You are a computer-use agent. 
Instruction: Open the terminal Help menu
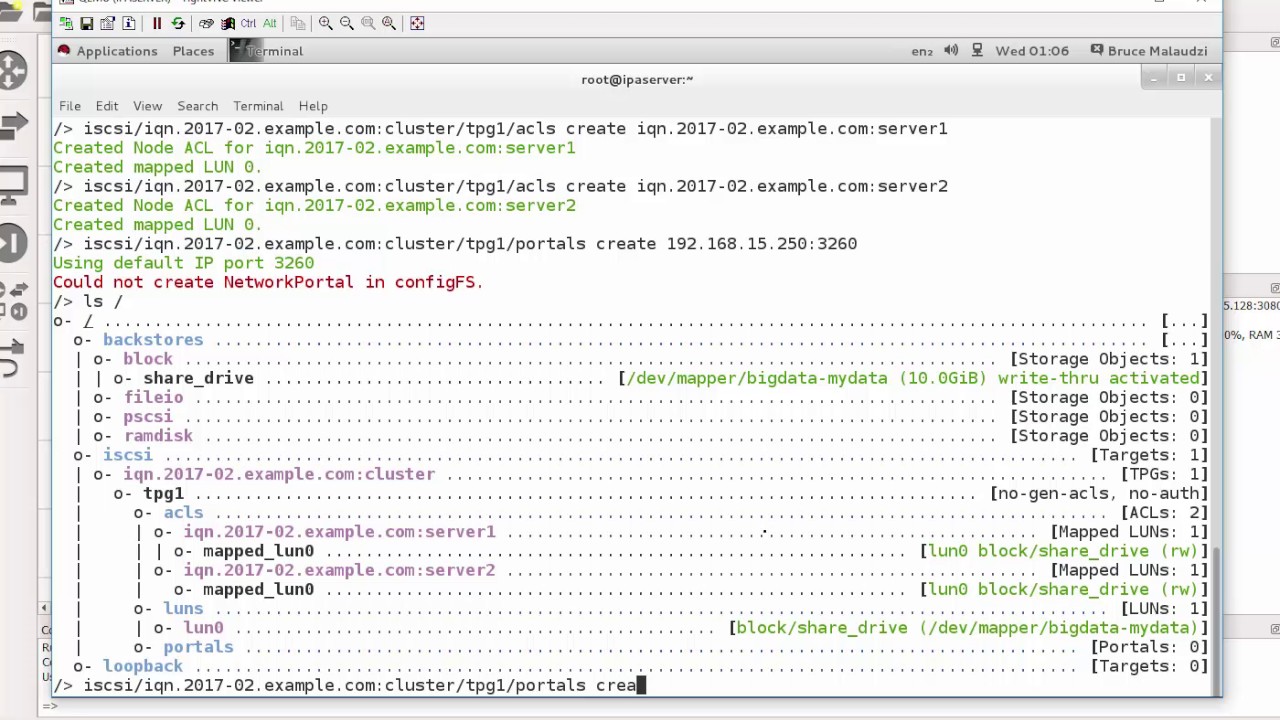pyautogui.click(x=313, y=106)
